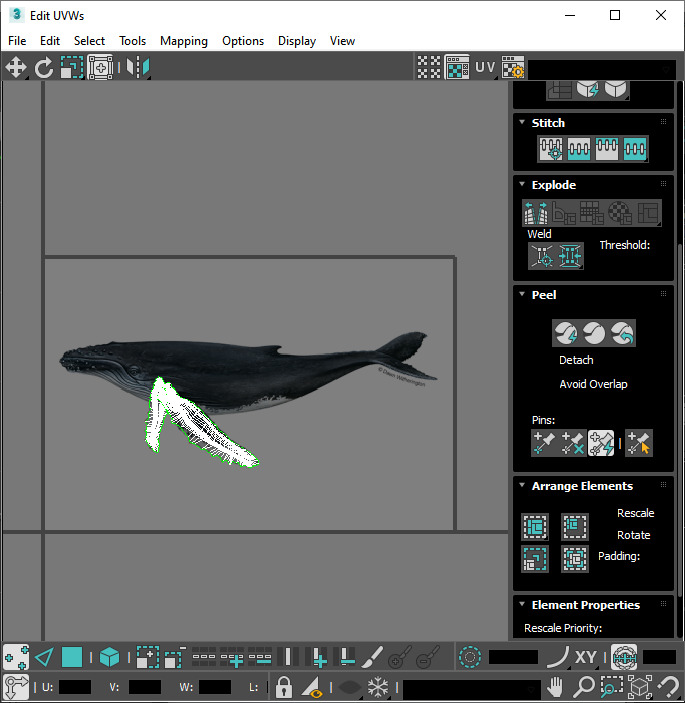This screenshot has width=685, height=703.
Task: Collapse the Peel rollout
Action: (522, 294)
